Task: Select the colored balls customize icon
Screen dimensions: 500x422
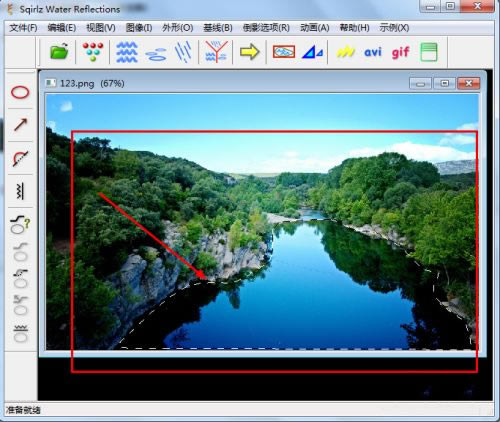Action: (93, 52)
